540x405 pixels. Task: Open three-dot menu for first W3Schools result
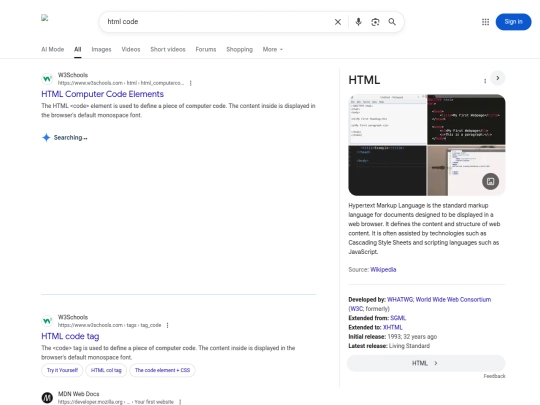(190, 83)
